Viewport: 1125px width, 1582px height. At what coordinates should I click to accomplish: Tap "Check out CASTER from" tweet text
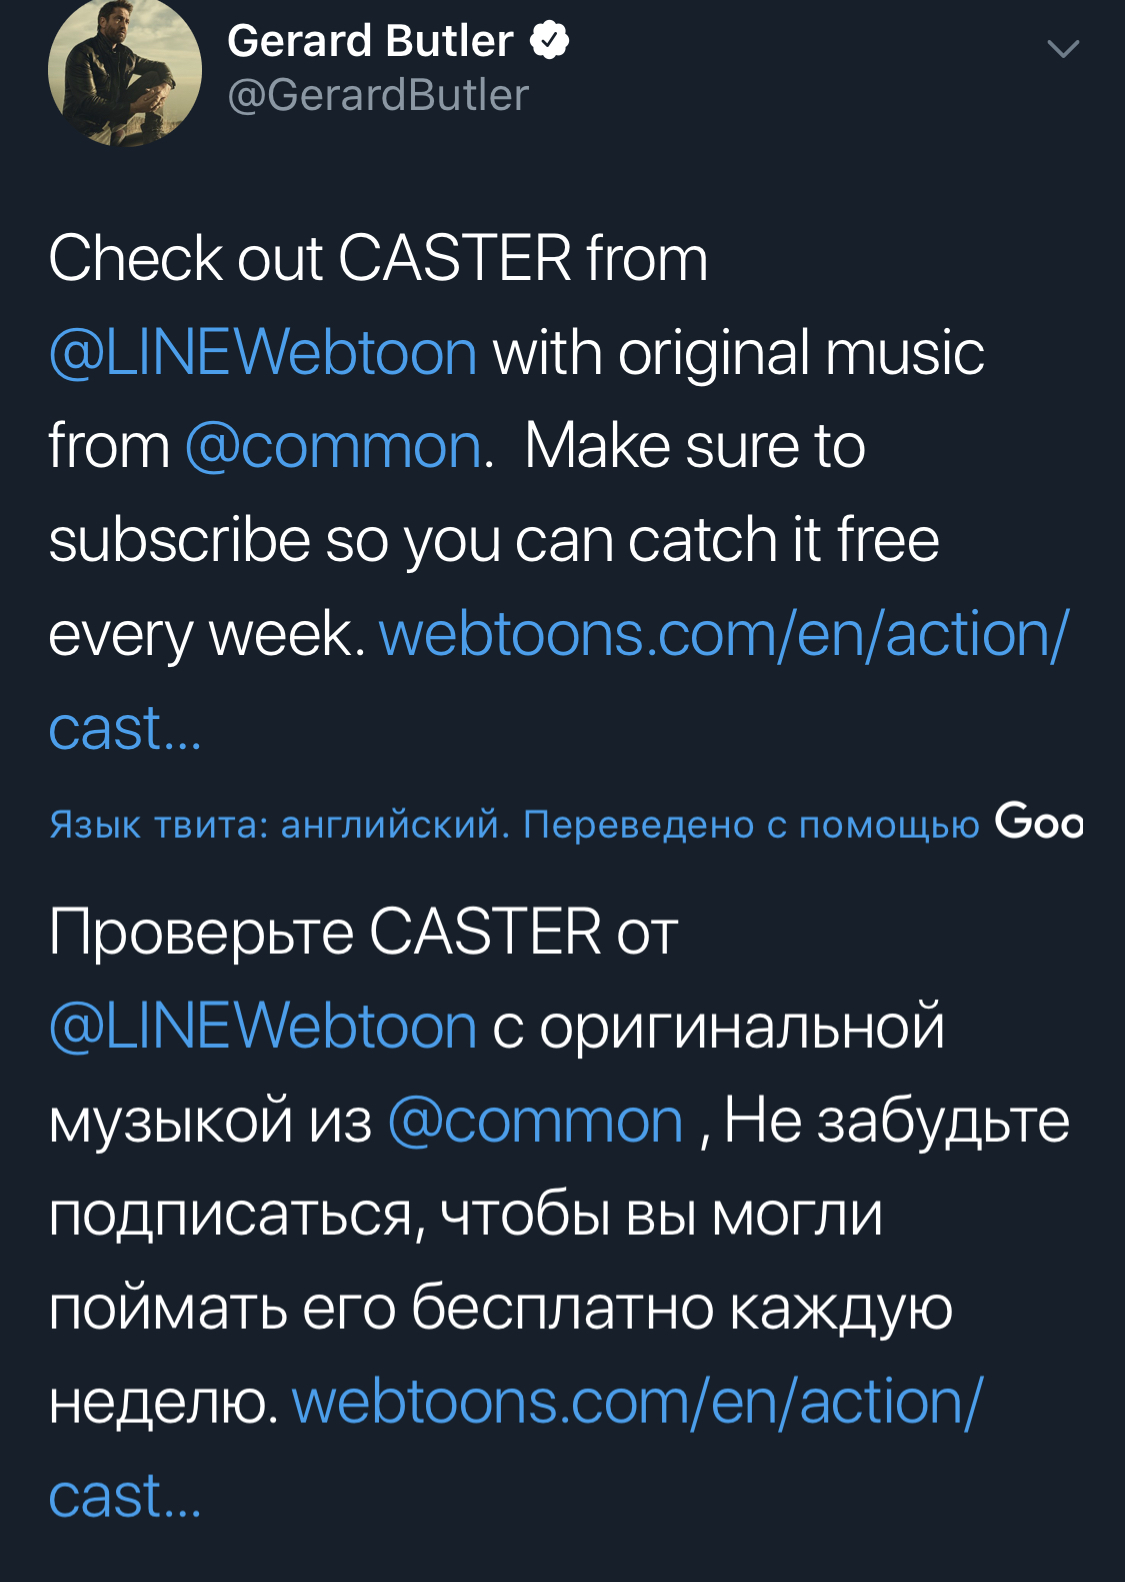click(x=378, y=259)
